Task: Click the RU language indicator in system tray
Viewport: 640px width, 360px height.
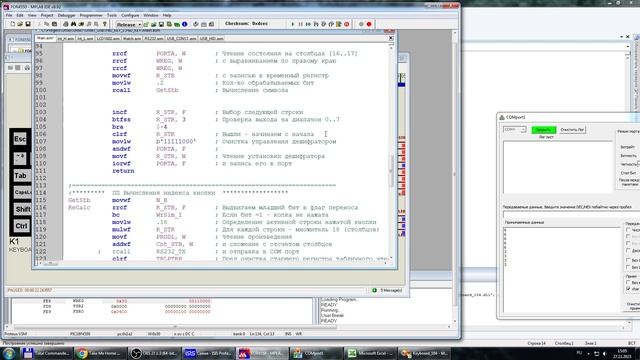Action: coord(579,353)
